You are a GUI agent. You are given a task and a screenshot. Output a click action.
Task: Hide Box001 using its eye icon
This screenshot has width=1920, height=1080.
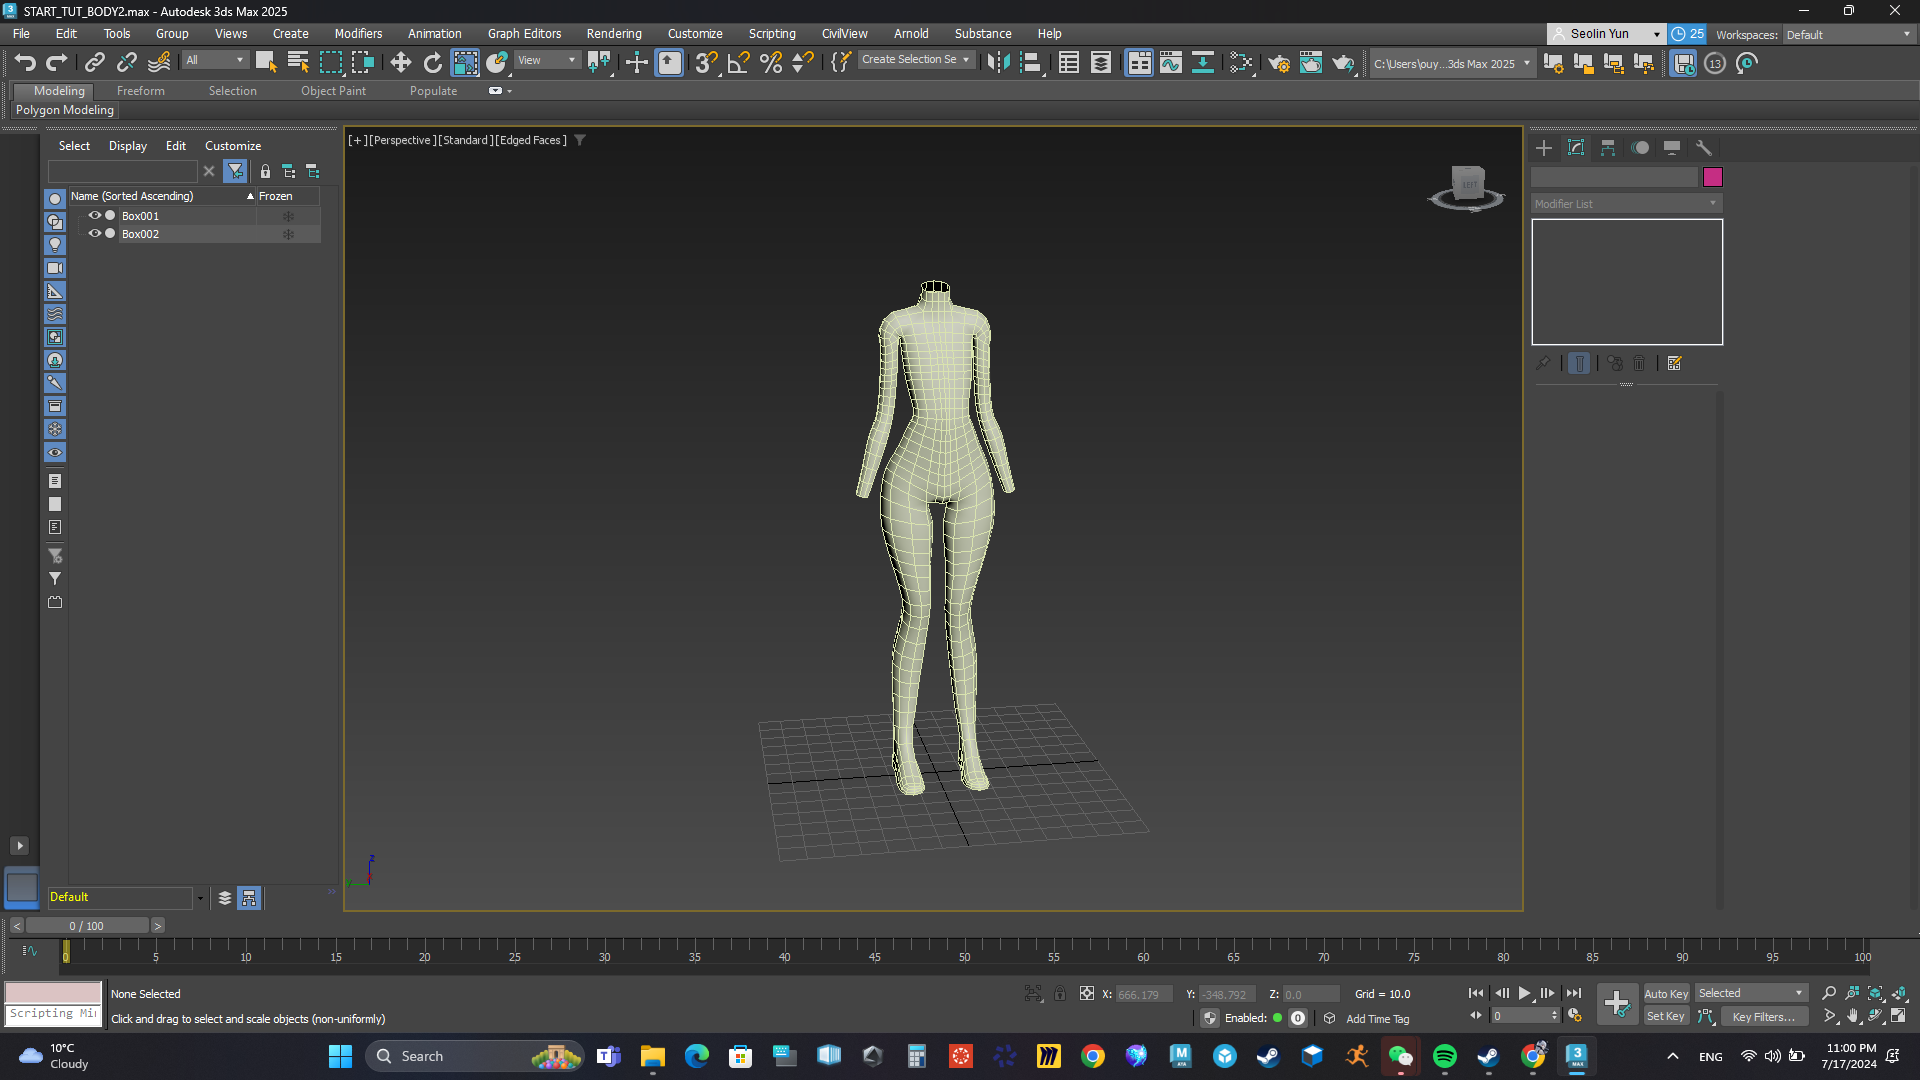[x=95, y=215]
